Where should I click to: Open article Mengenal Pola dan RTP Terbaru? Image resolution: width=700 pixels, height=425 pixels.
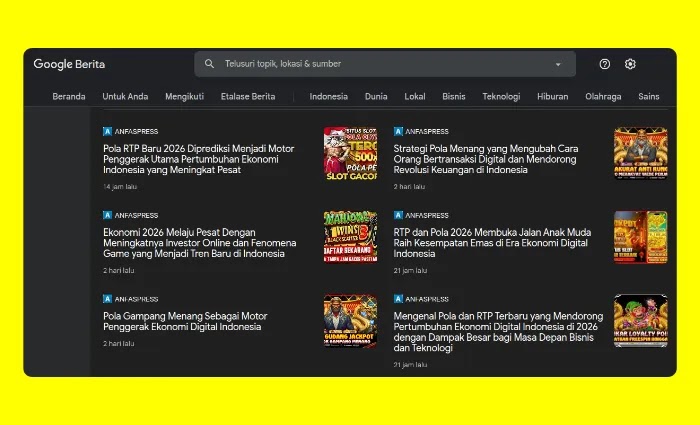click(x=498, y=332)
